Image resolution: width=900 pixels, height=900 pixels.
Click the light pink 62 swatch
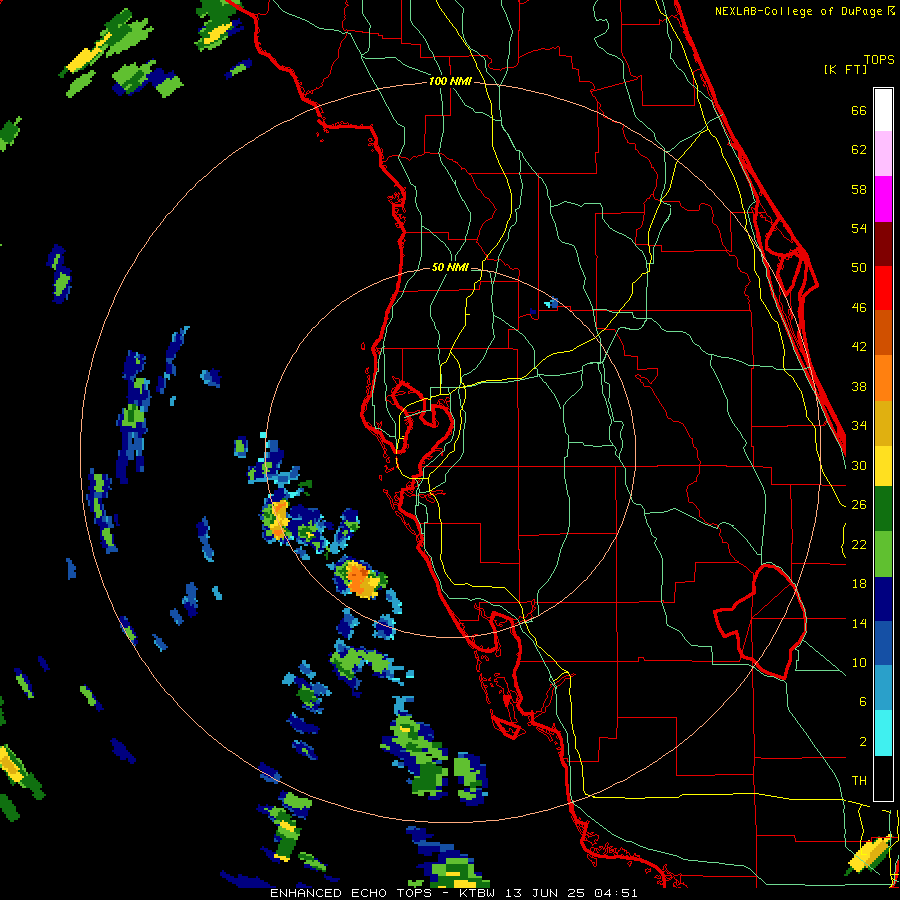pos(883,153)
